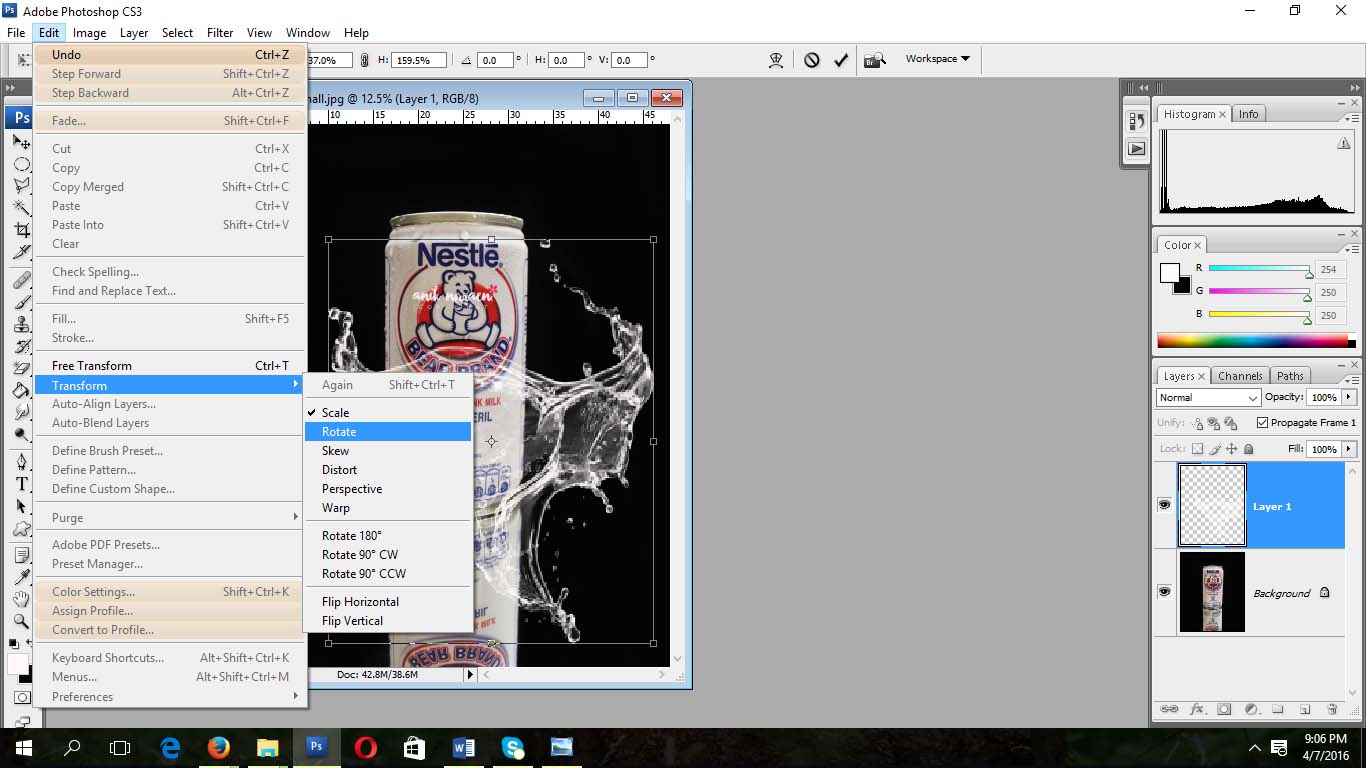Open the Opacity slider arrow
This screenshot has width=1366, height=768.
(1348, 397)
